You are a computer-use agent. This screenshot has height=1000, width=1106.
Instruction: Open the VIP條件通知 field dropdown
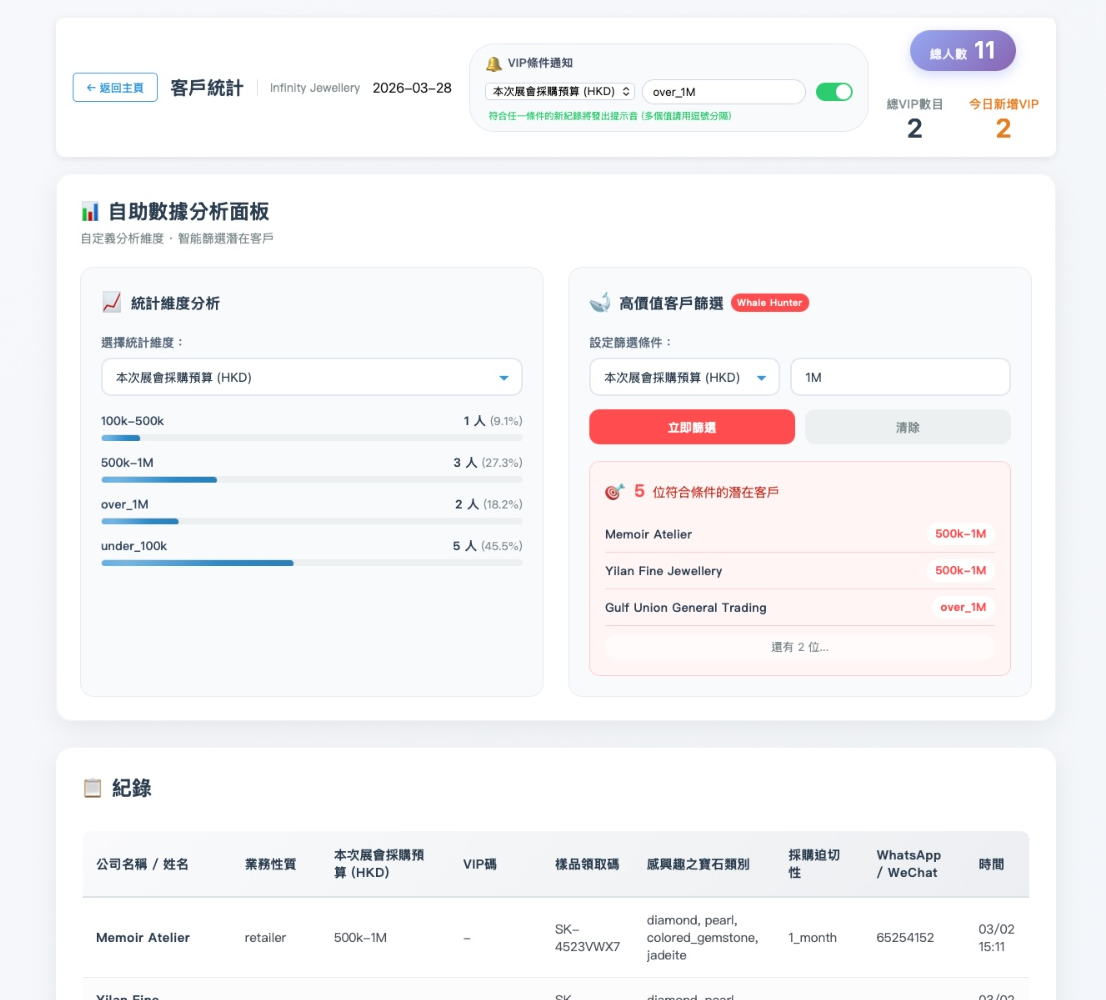pyautogui.click(x=560, y=92)
